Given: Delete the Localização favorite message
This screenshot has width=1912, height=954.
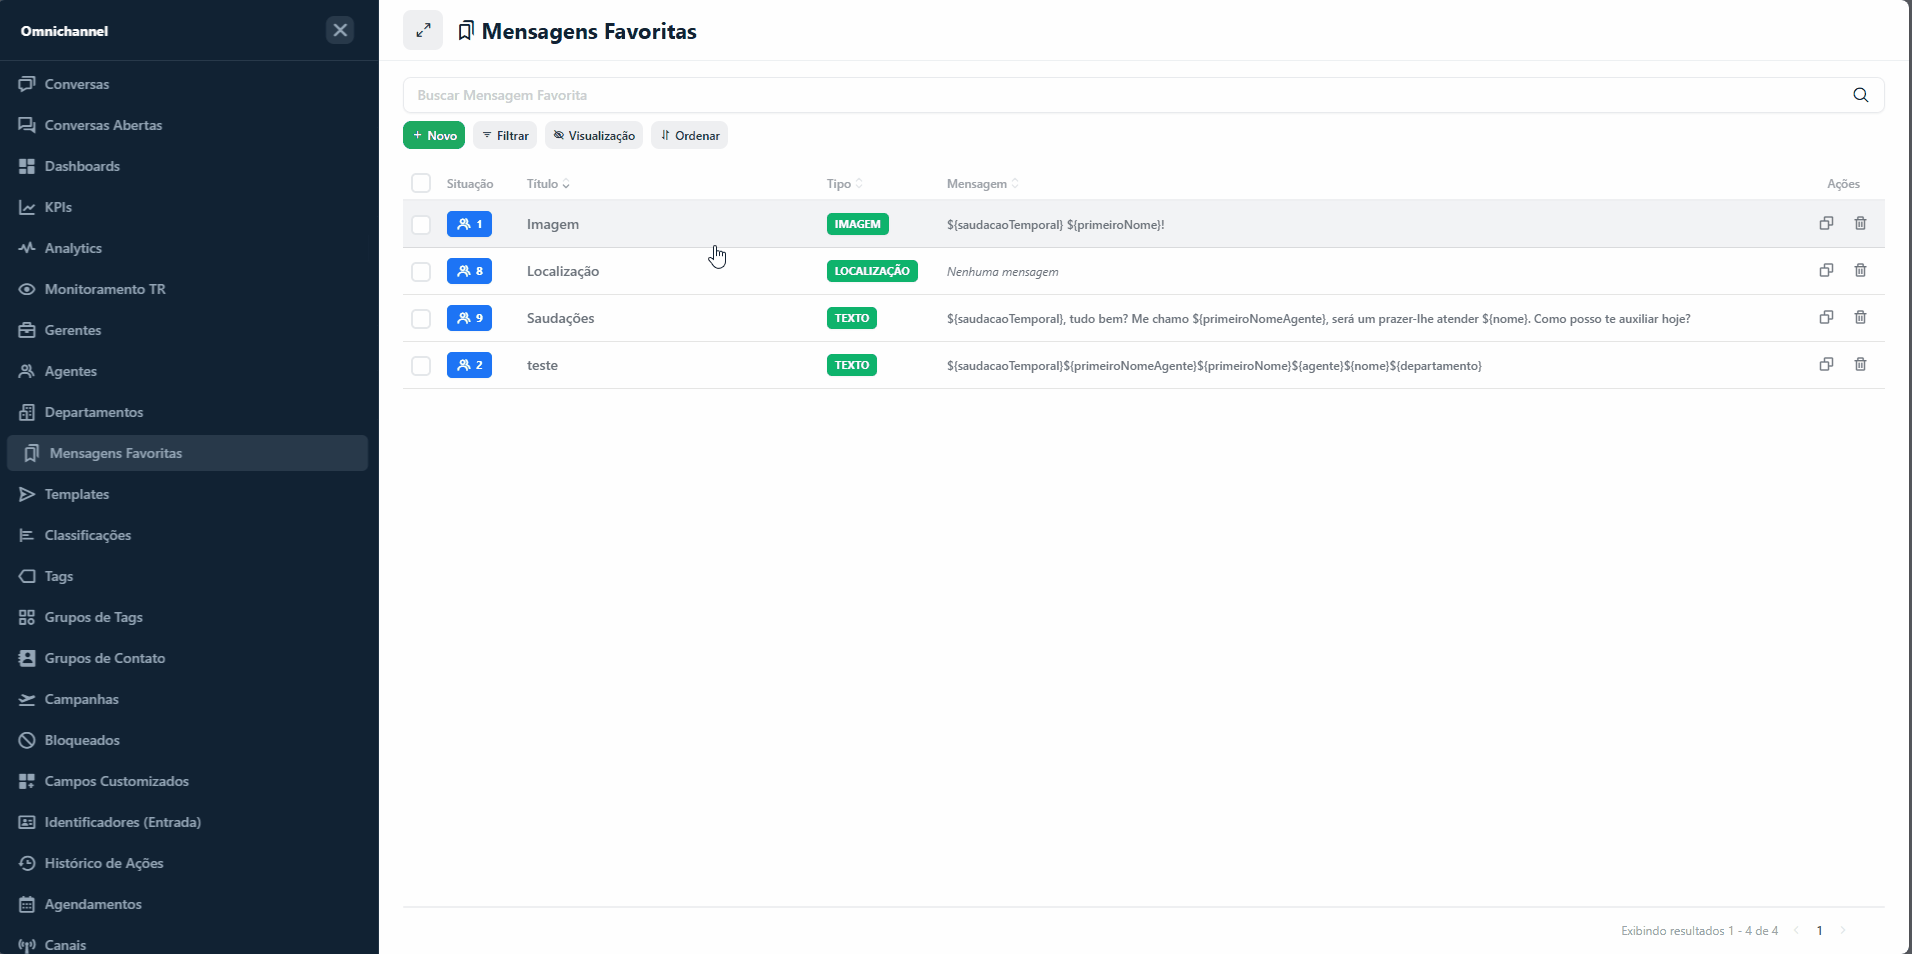Looking at the screenshot, I should pos(1860,270).
